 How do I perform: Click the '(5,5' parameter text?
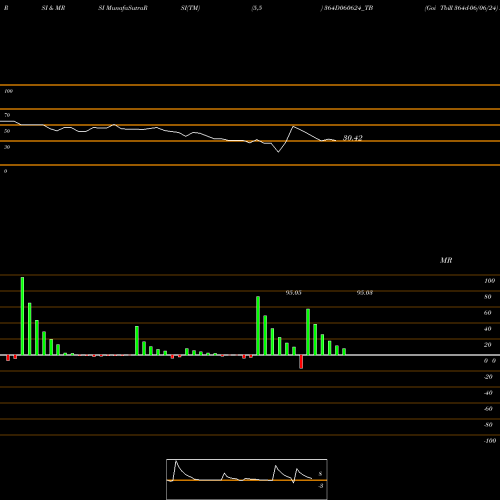point(257,8)
